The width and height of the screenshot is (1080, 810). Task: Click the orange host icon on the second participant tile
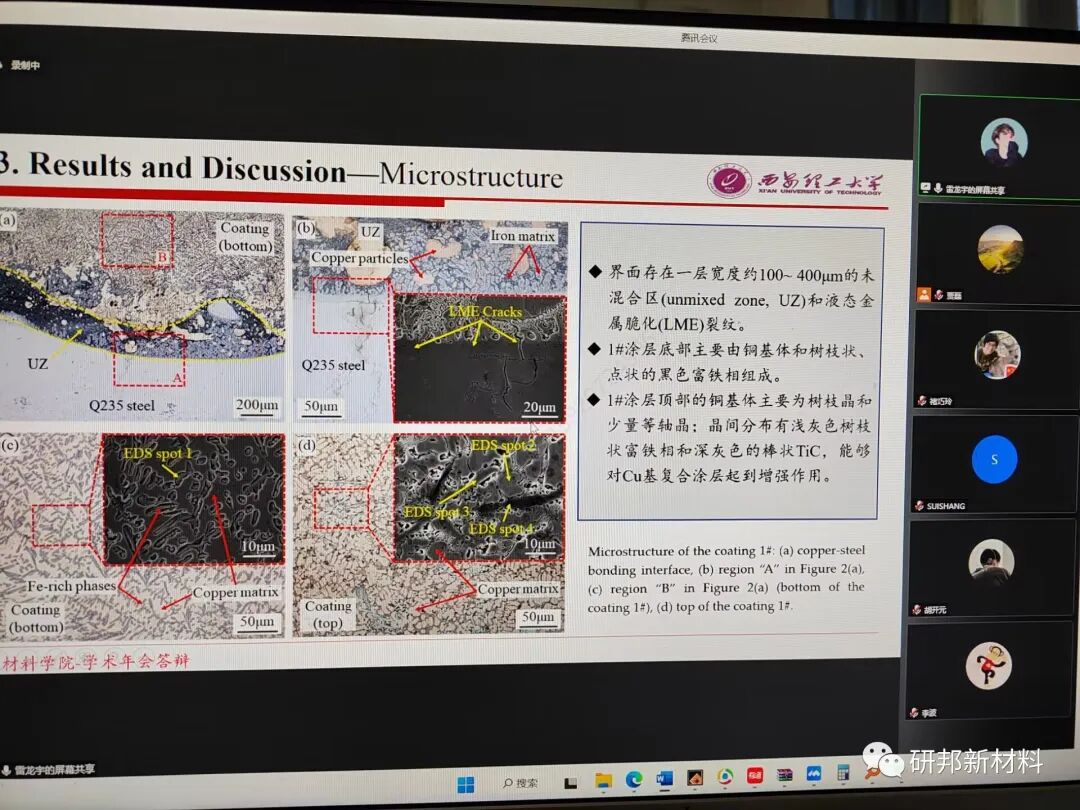(x=924, y=295)
